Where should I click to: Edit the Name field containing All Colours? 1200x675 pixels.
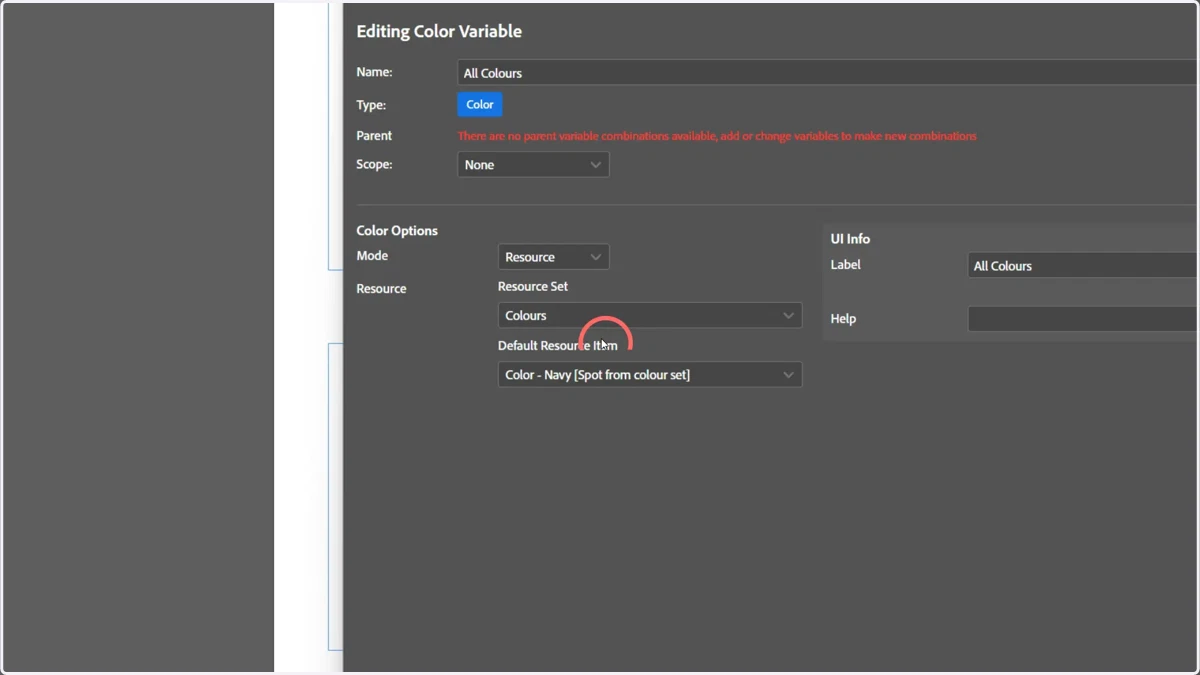pyautogui.click(x=828, y=73)
